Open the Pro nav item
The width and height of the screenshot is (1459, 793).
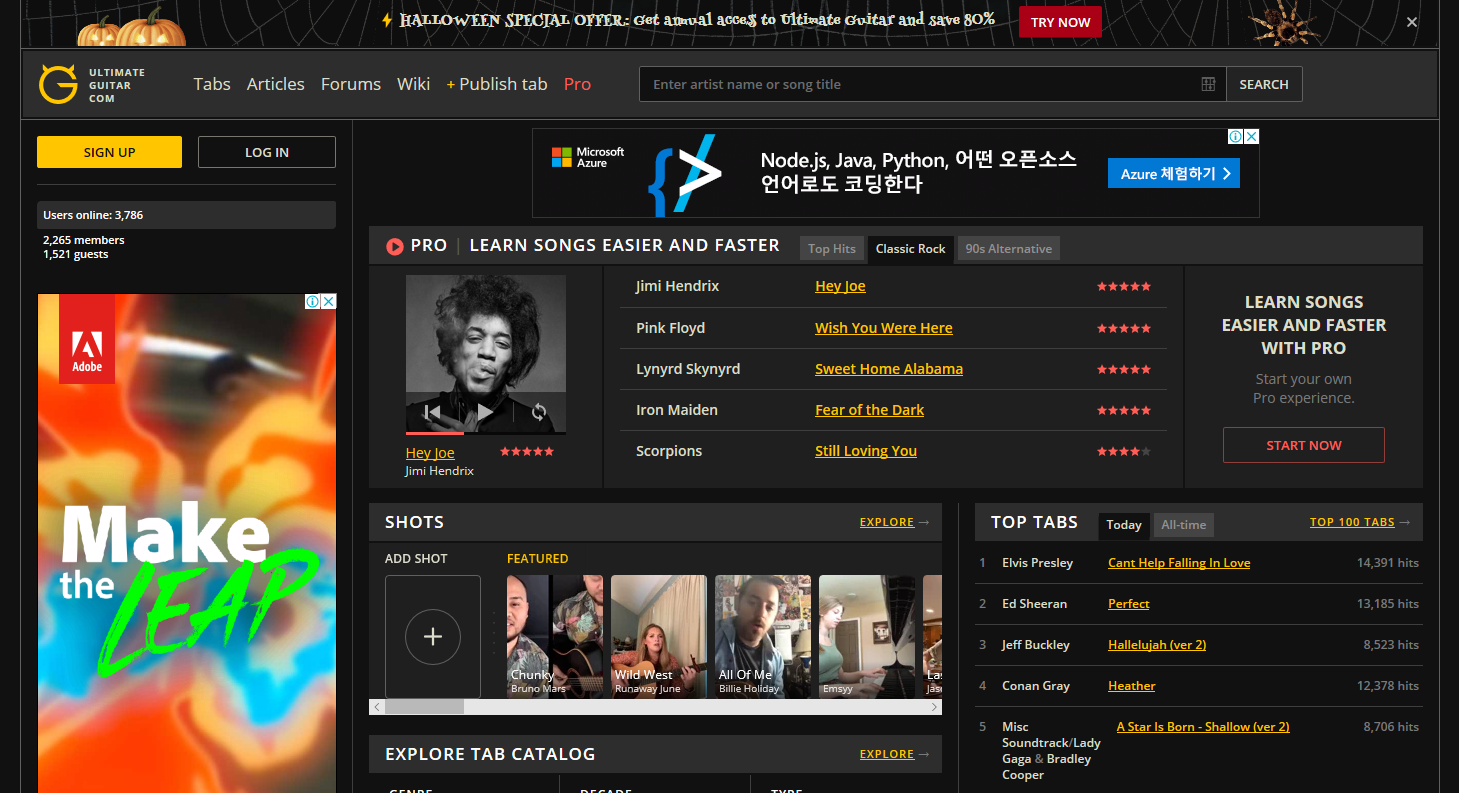click(577, 84)
